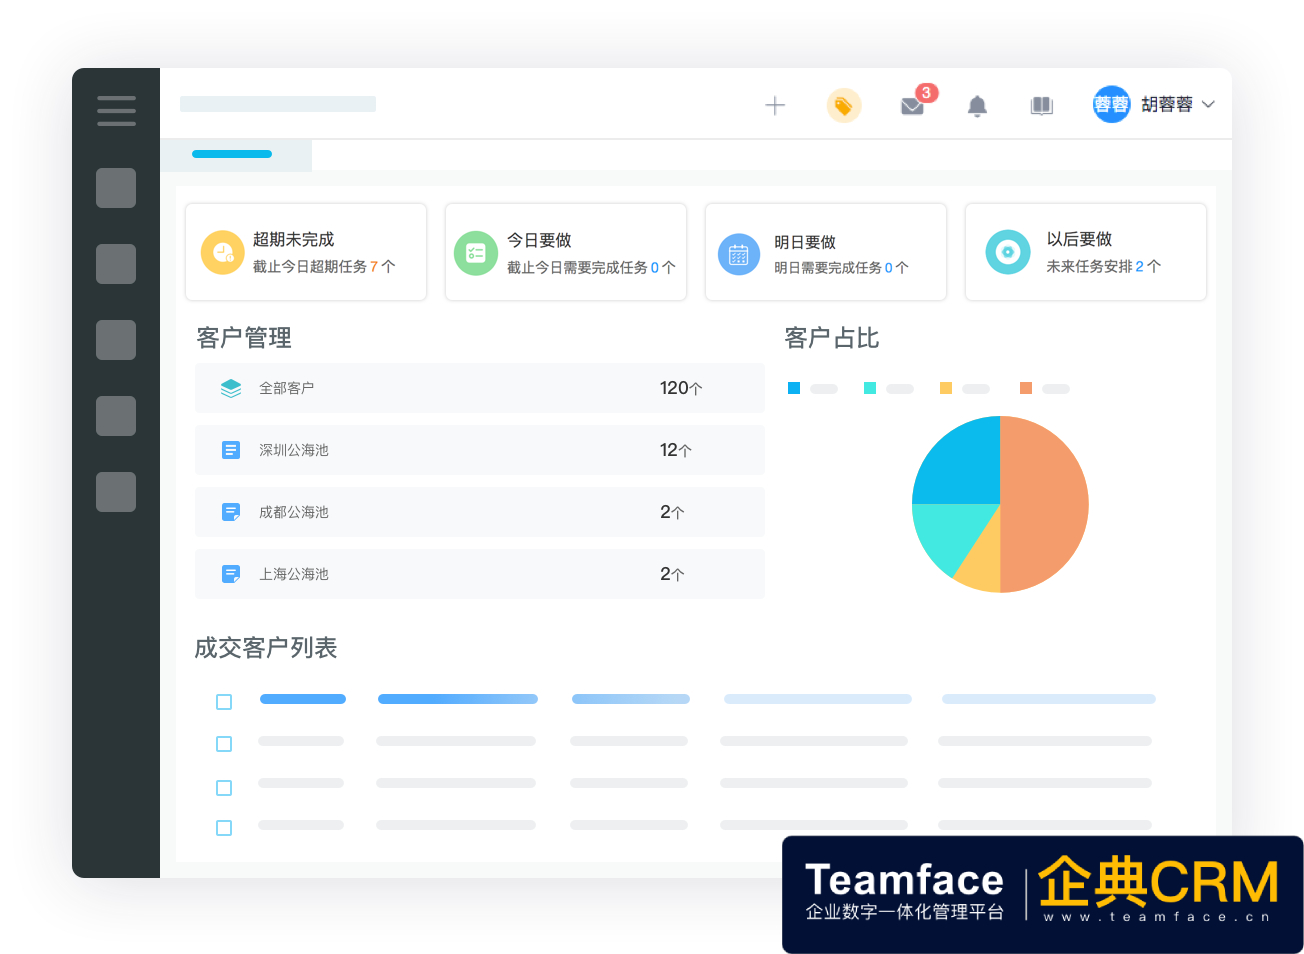Open the hamburger menu in sidebar
Screen dimensions: 1304x954
tap(116, 111)
